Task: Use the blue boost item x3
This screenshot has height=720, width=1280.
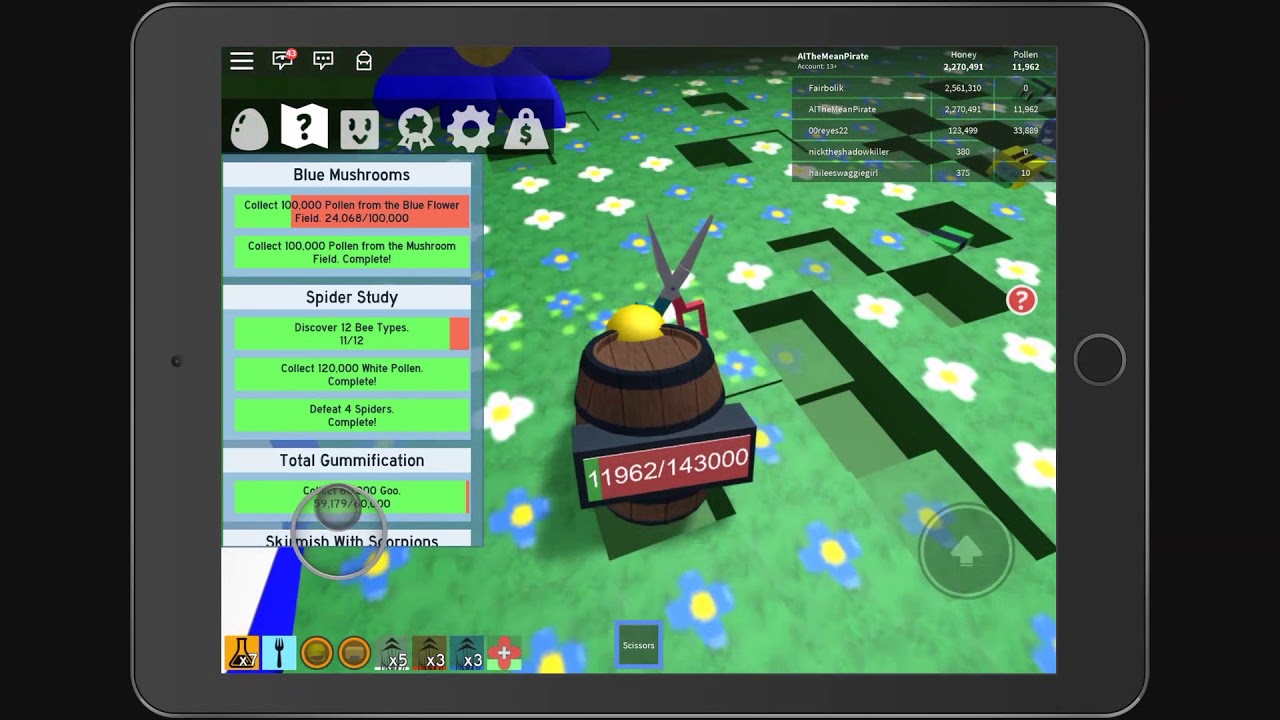Action: click(467, 653)
